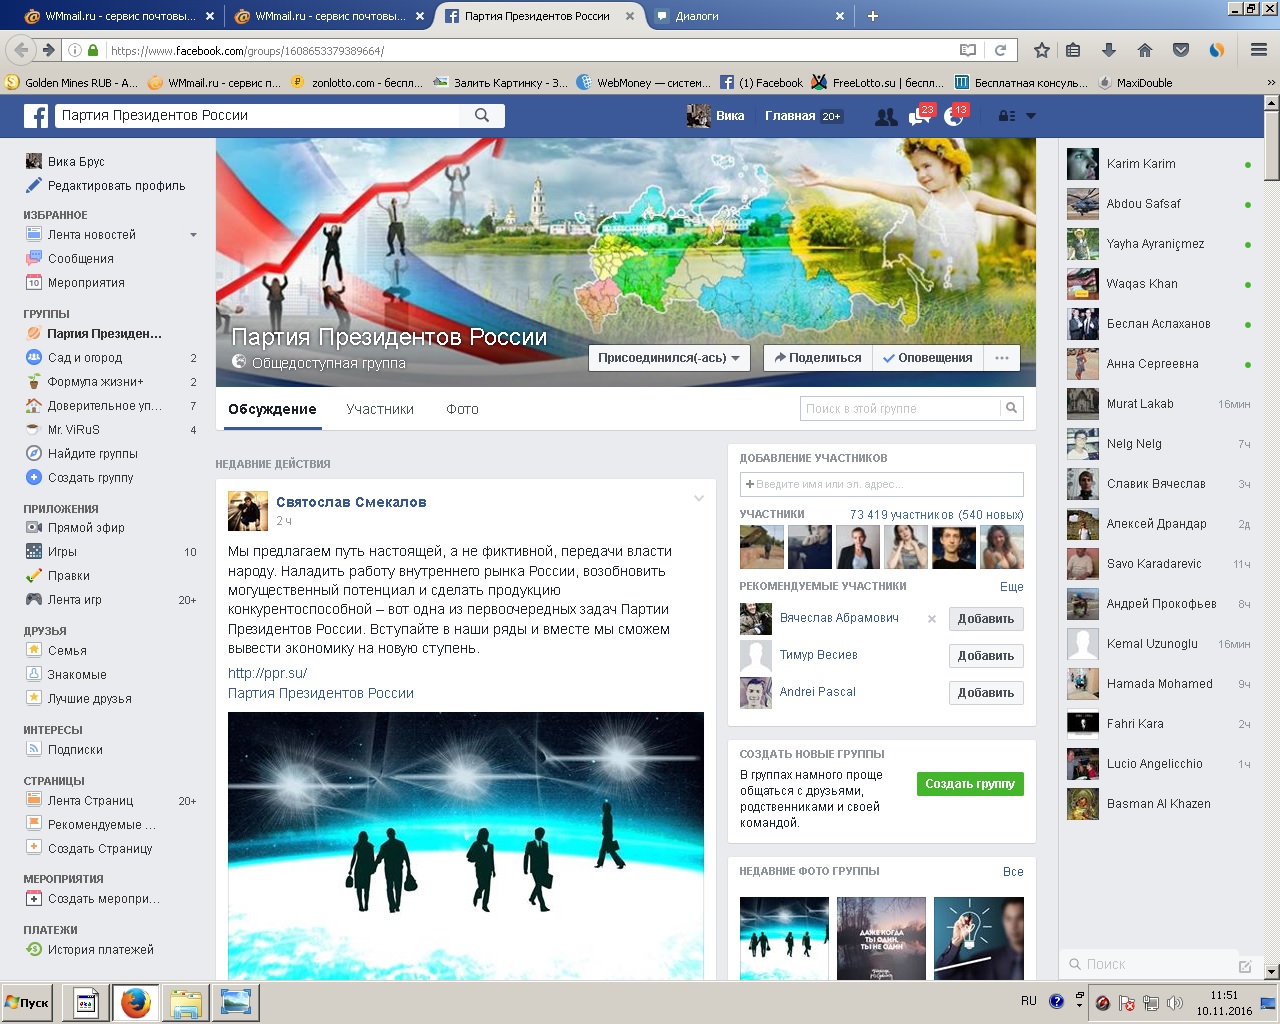Open the three-dots group options menu

coord(1002,358)
